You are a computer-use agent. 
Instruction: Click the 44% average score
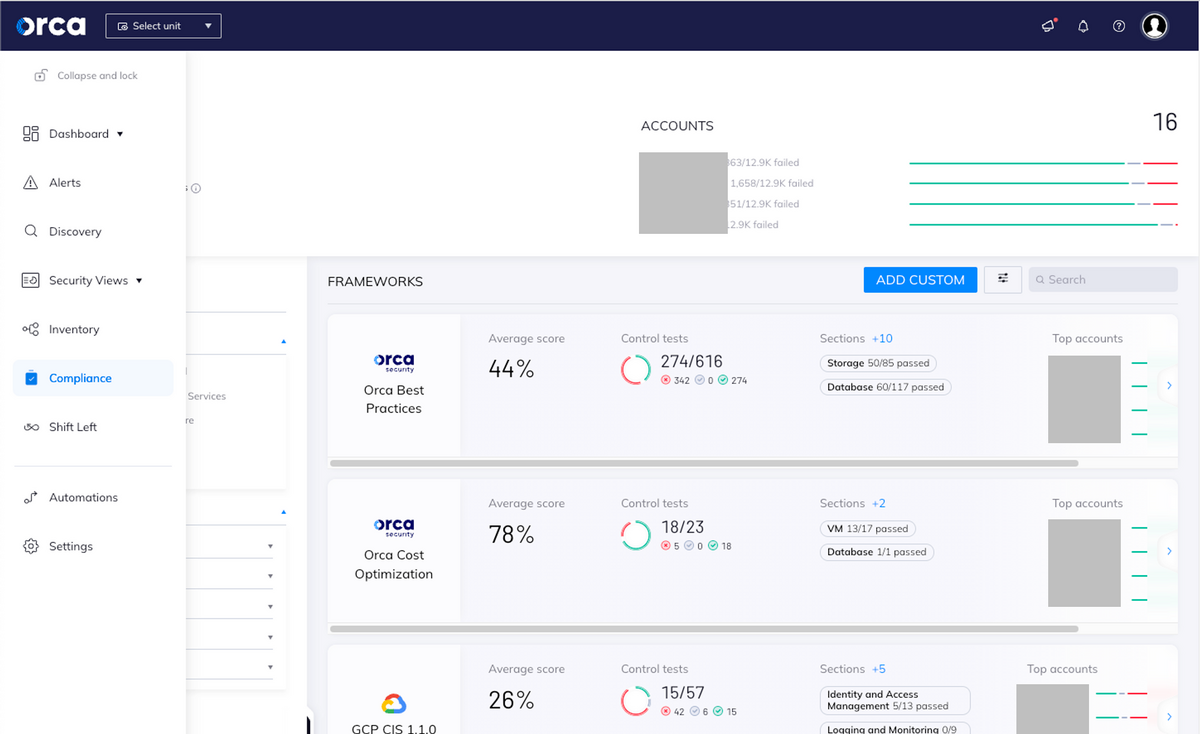511,370
